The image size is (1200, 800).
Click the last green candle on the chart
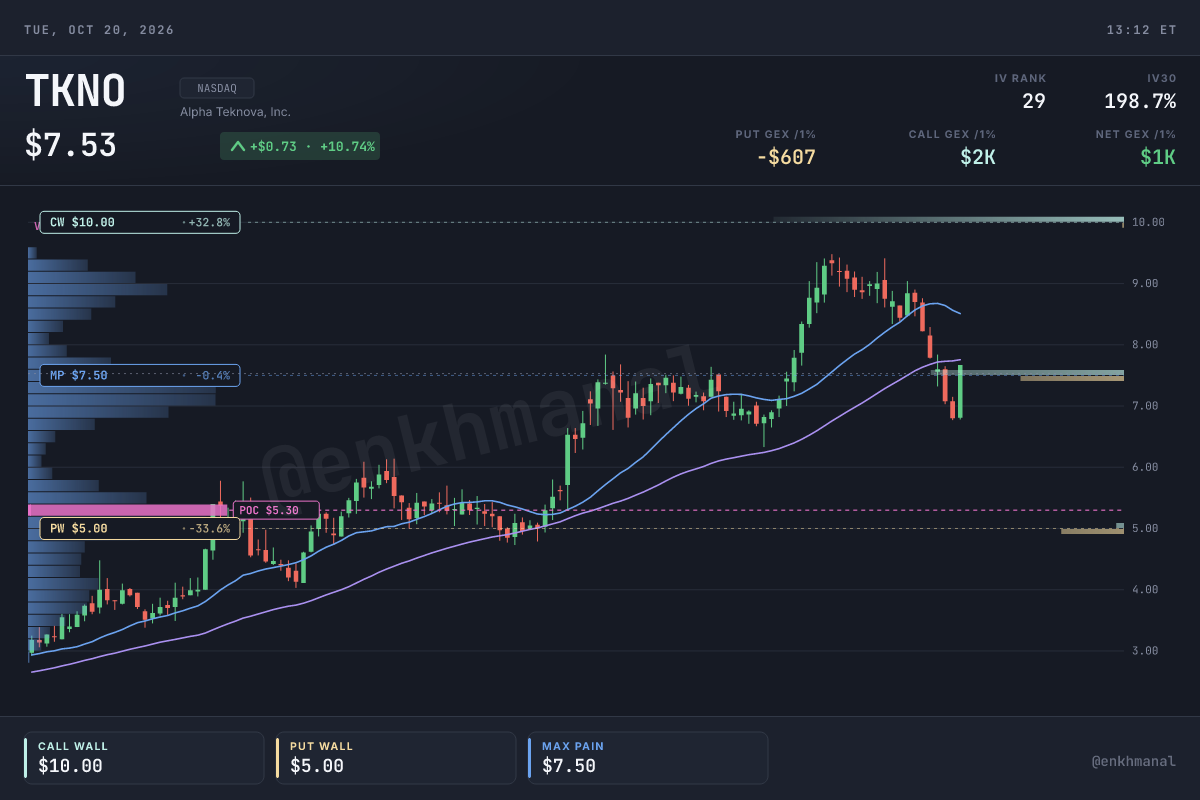point(960,391)
